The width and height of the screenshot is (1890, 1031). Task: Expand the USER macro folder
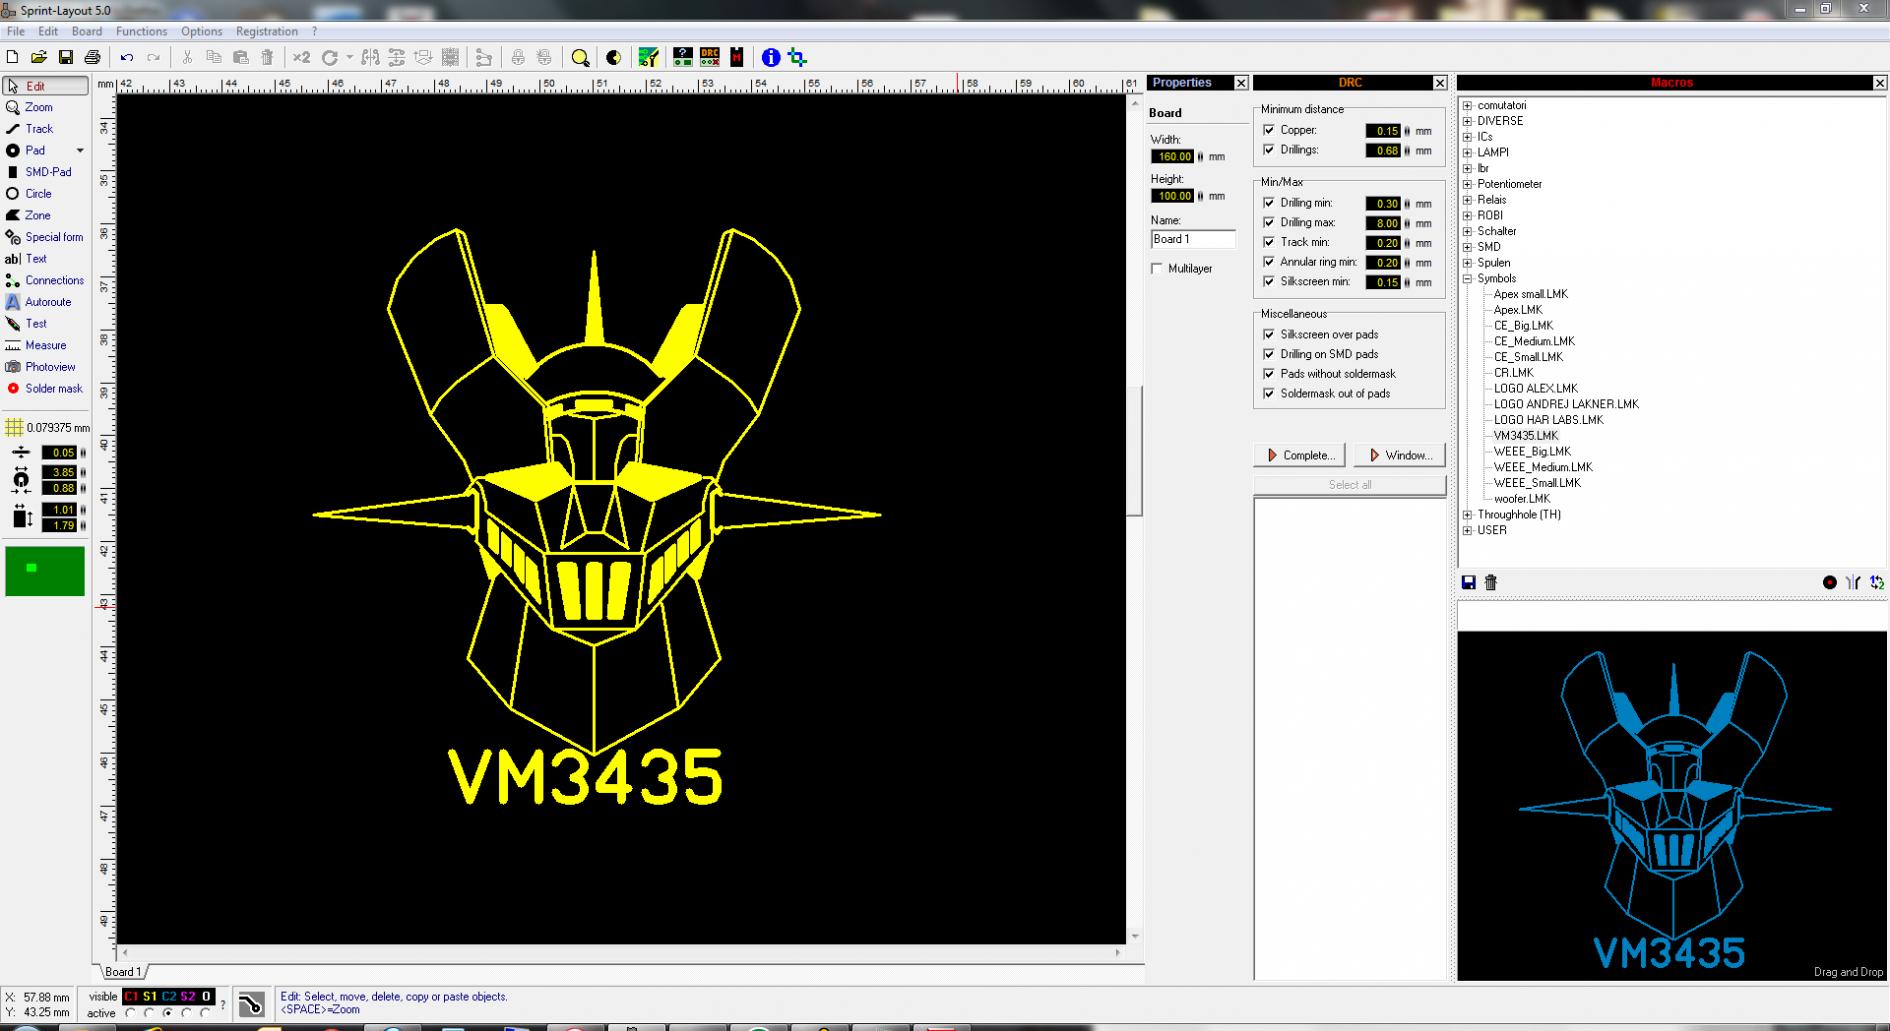1467,531
